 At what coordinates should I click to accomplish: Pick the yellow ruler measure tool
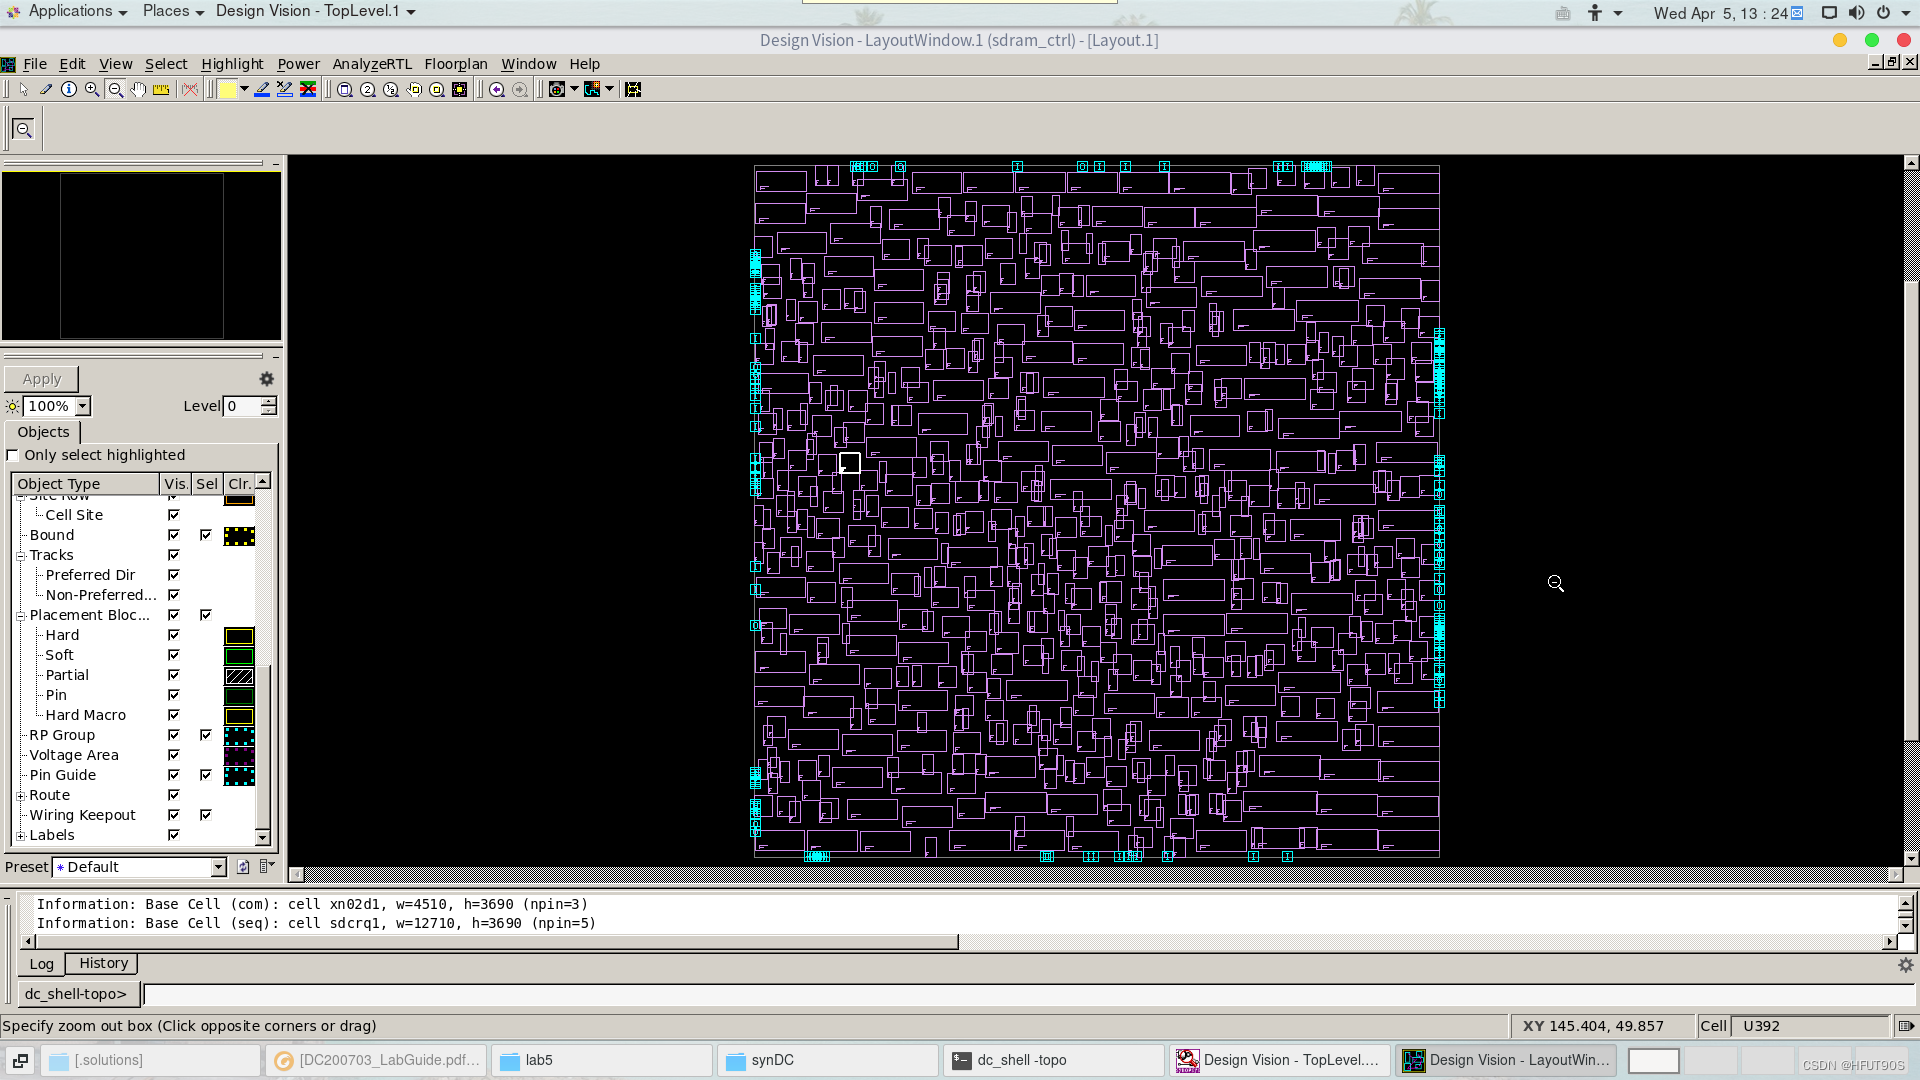pyautogui.click(x=161, y=90)
